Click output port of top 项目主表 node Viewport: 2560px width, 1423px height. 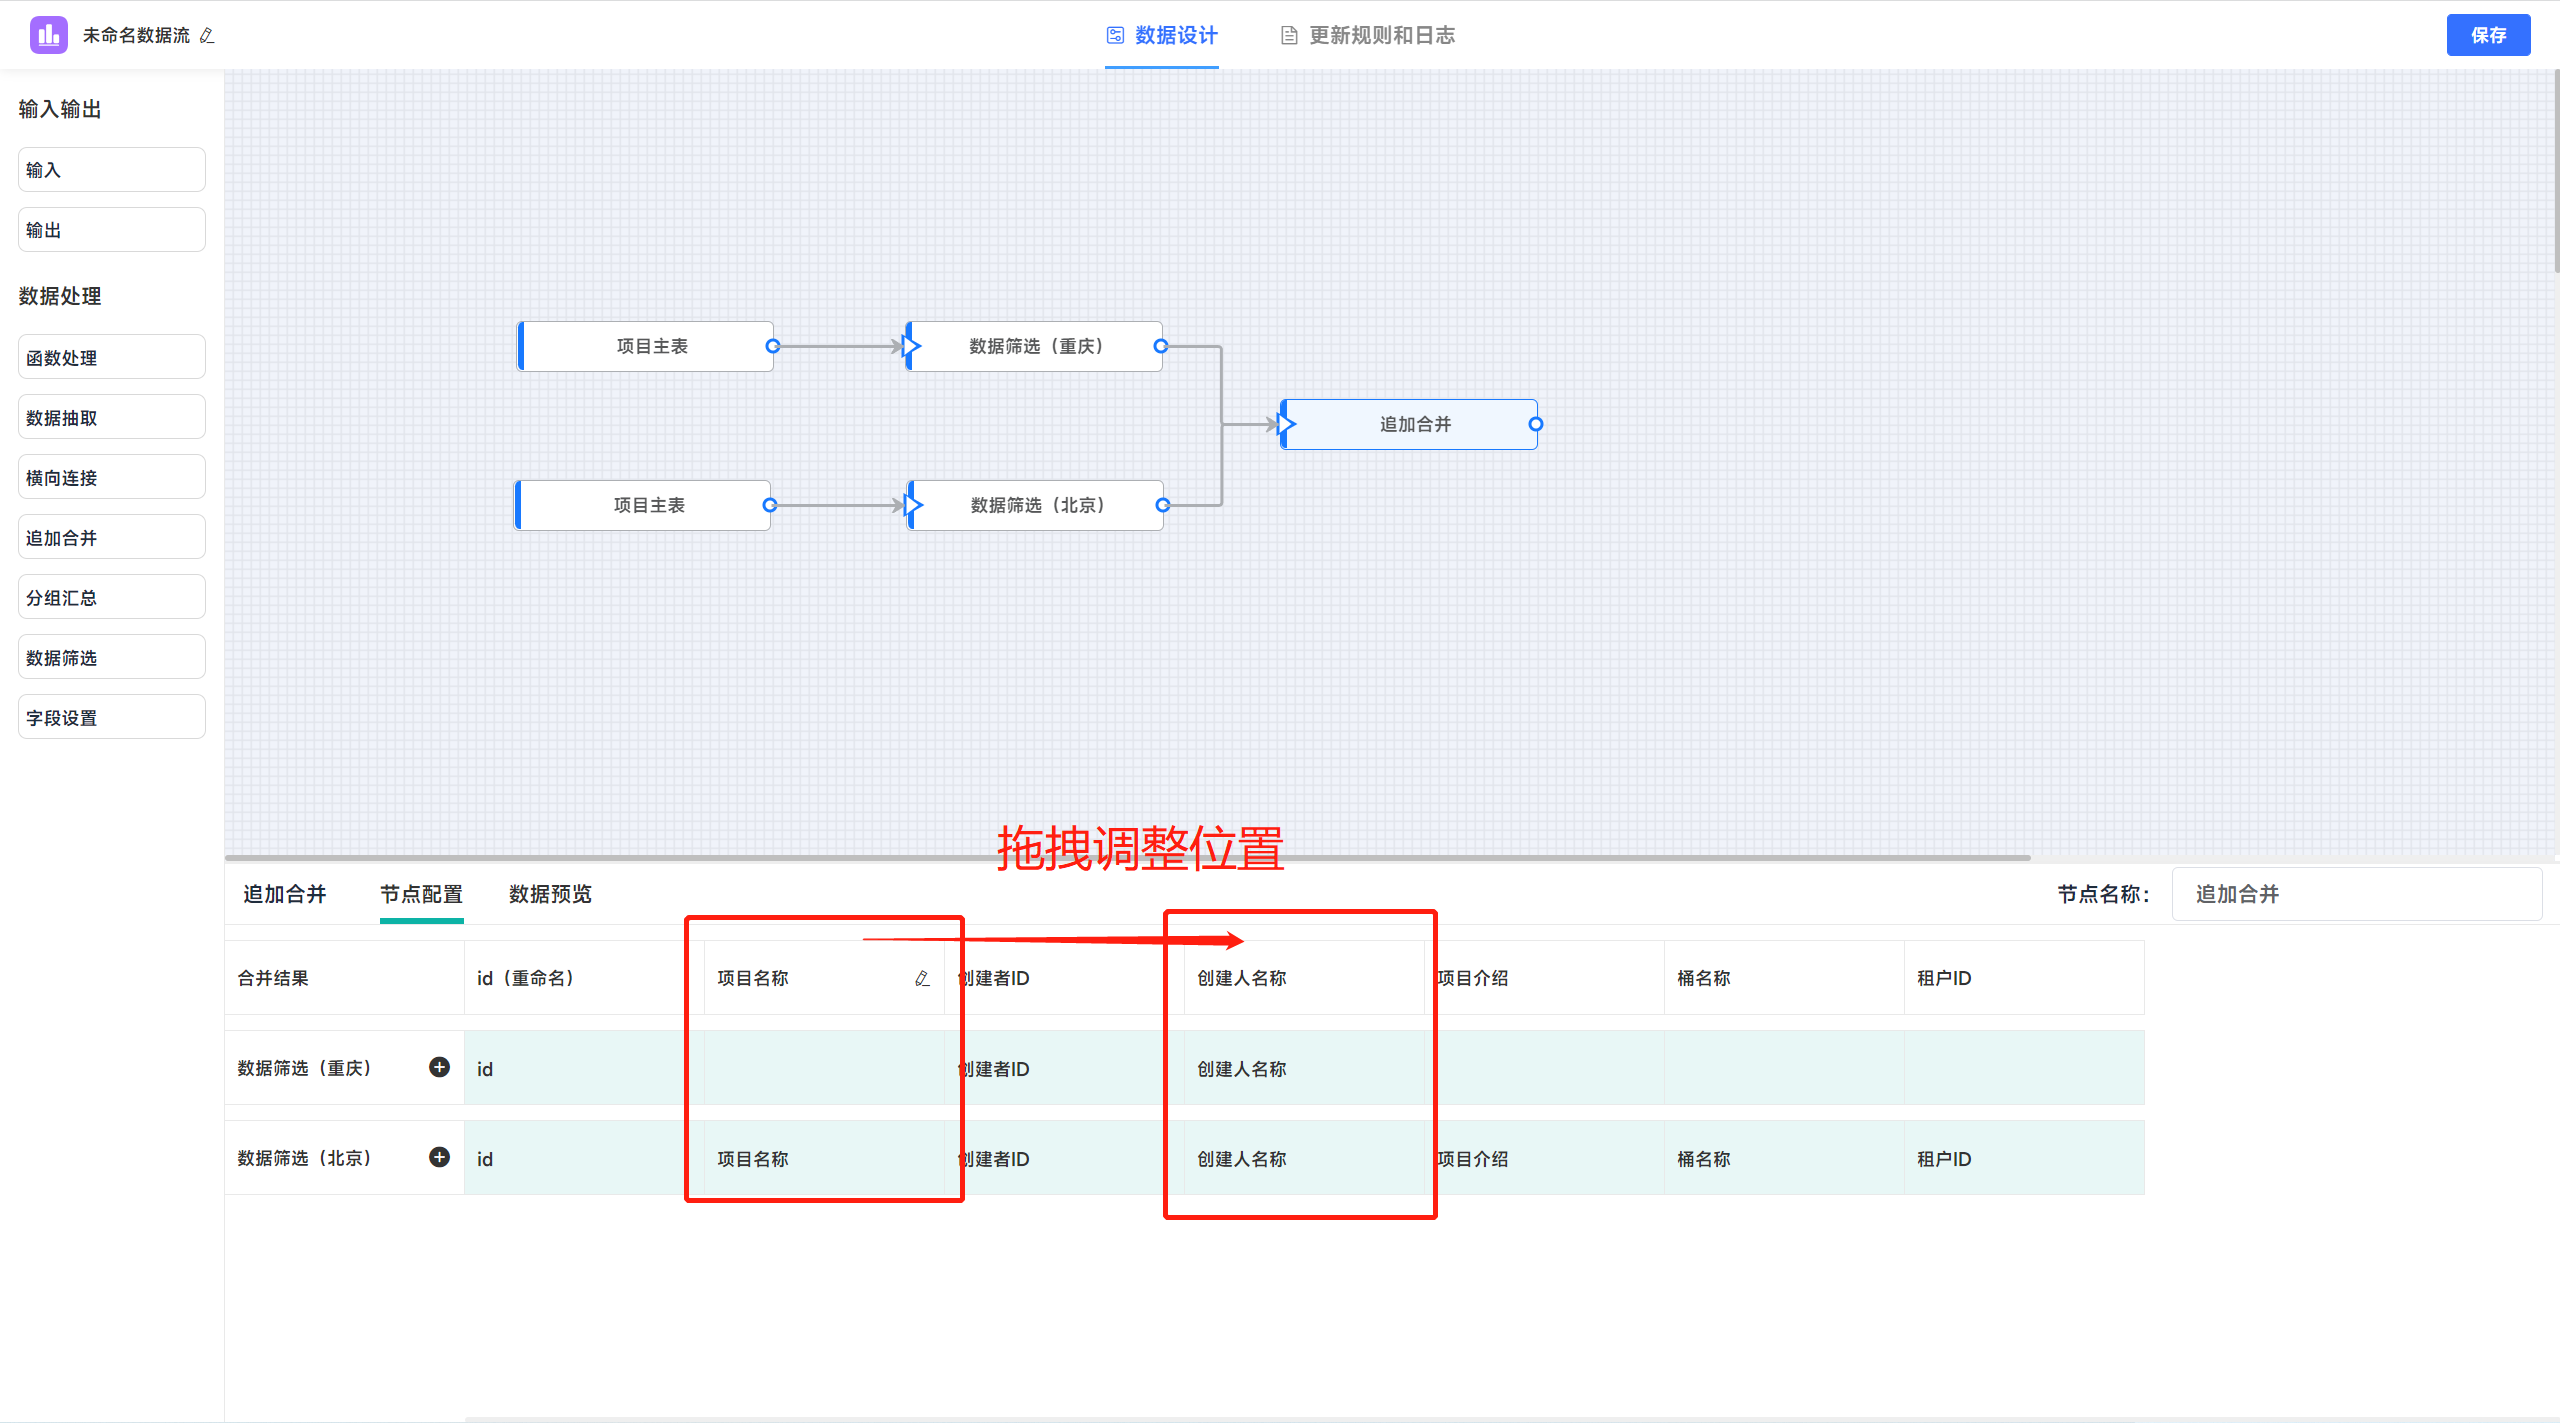tap(772, 346)
